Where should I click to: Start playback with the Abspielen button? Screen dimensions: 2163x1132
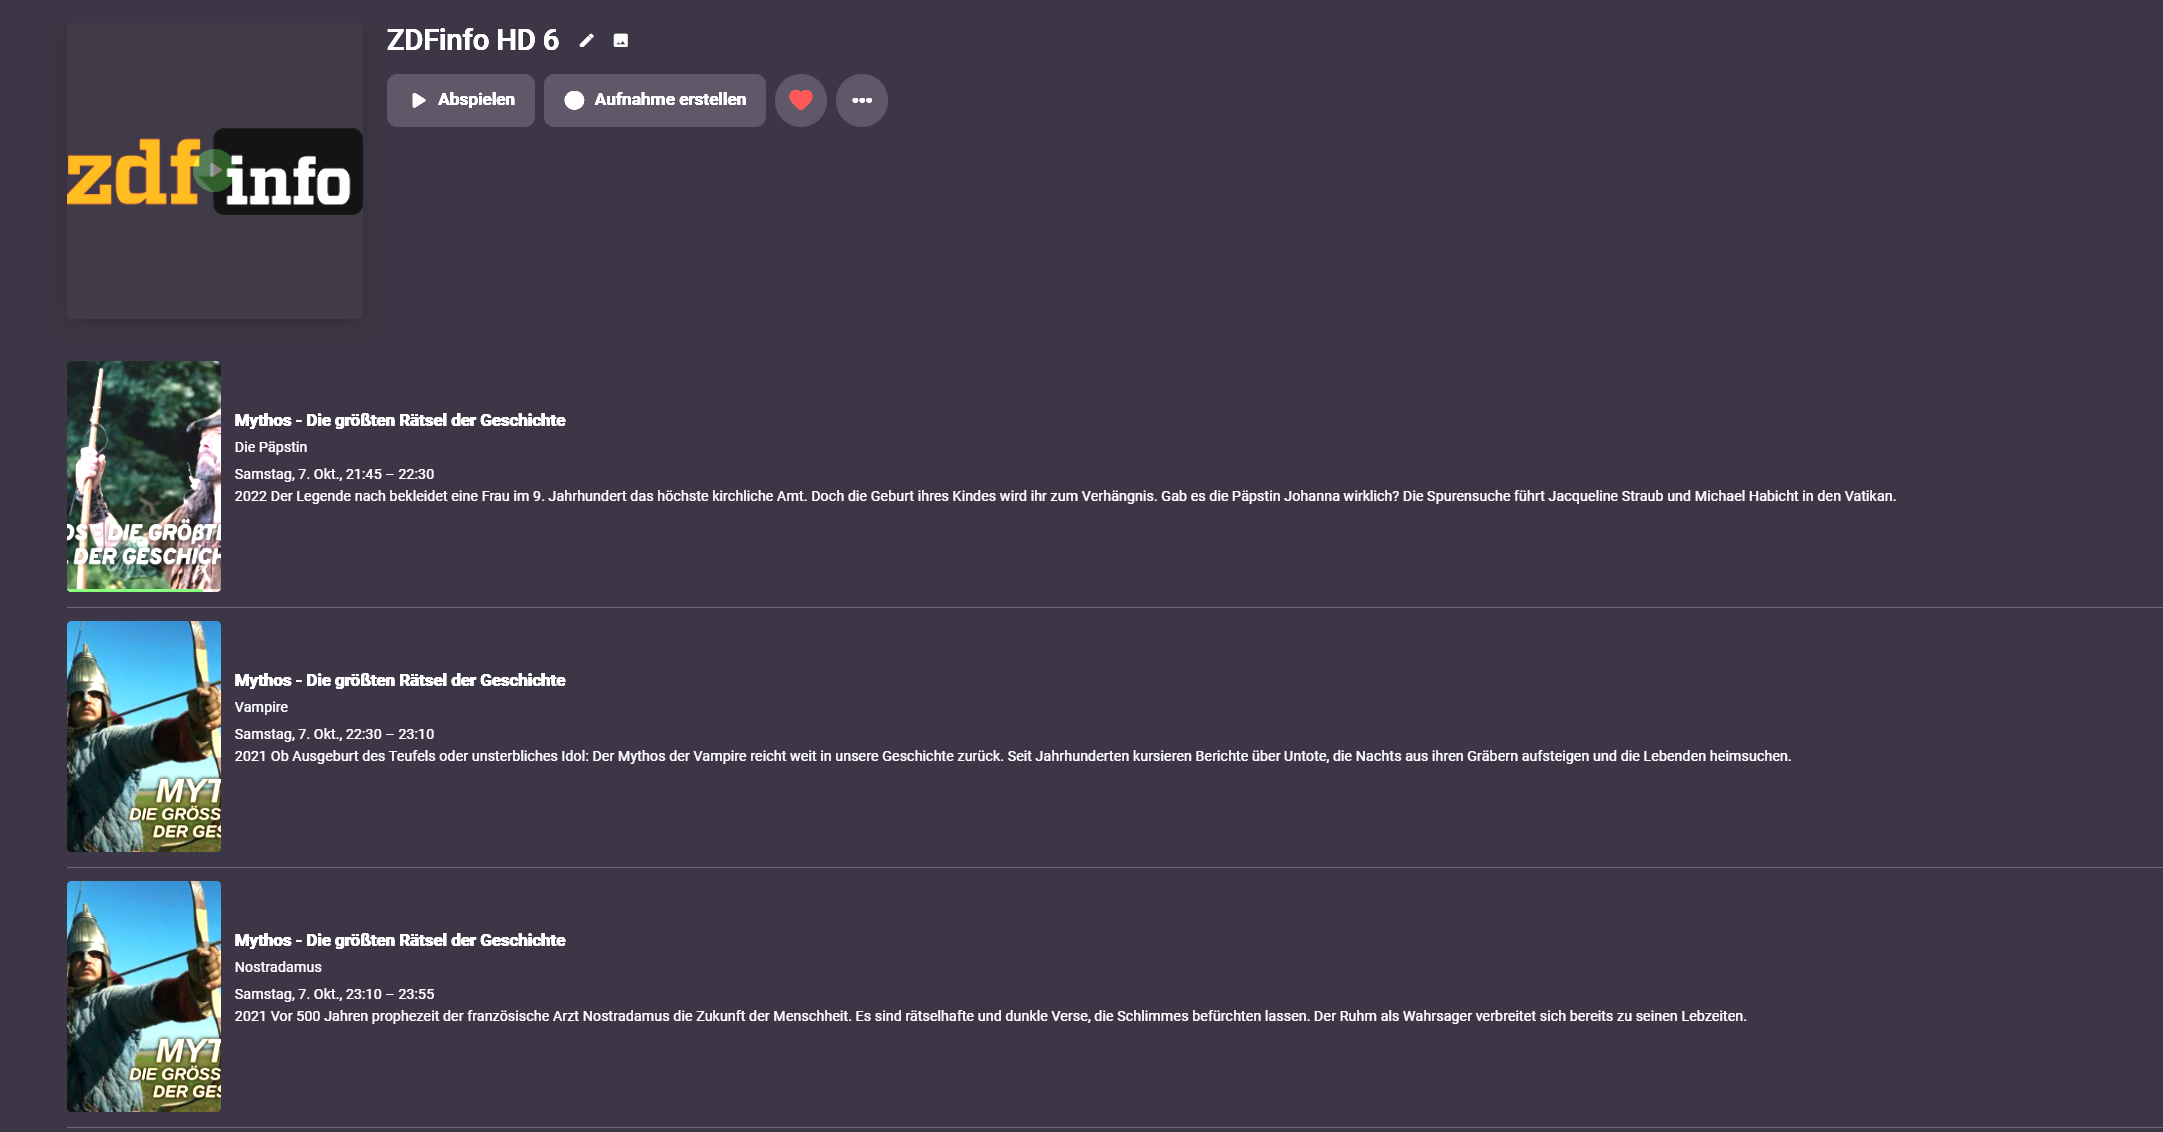(x=461, y=100)
